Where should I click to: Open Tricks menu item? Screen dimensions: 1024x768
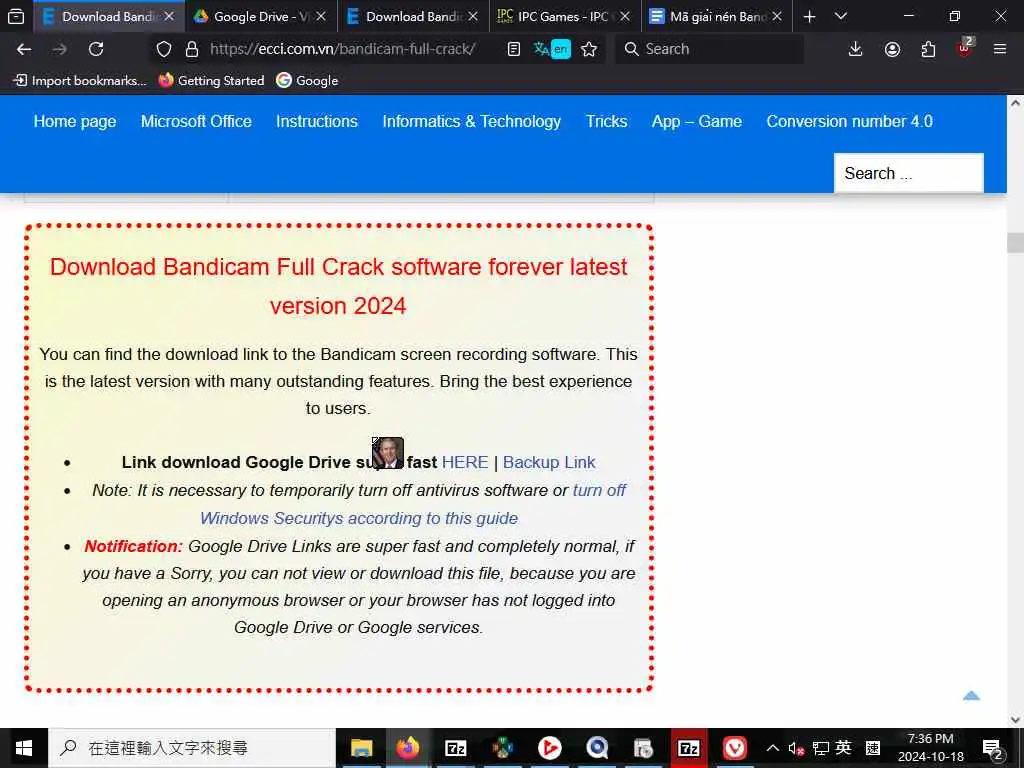coord(606,121)
